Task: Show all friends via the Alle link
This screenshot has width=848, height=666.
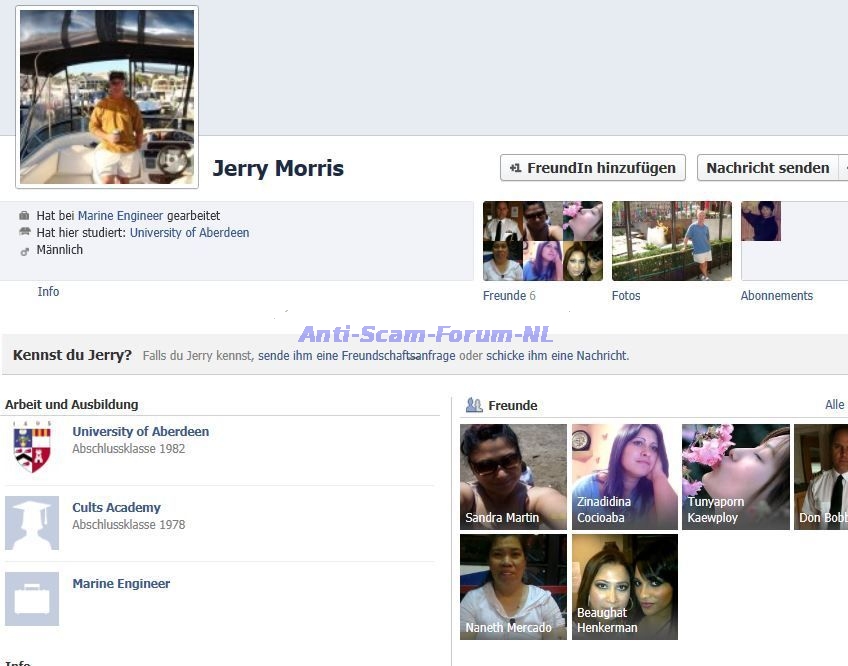Action: coord(834,405)
